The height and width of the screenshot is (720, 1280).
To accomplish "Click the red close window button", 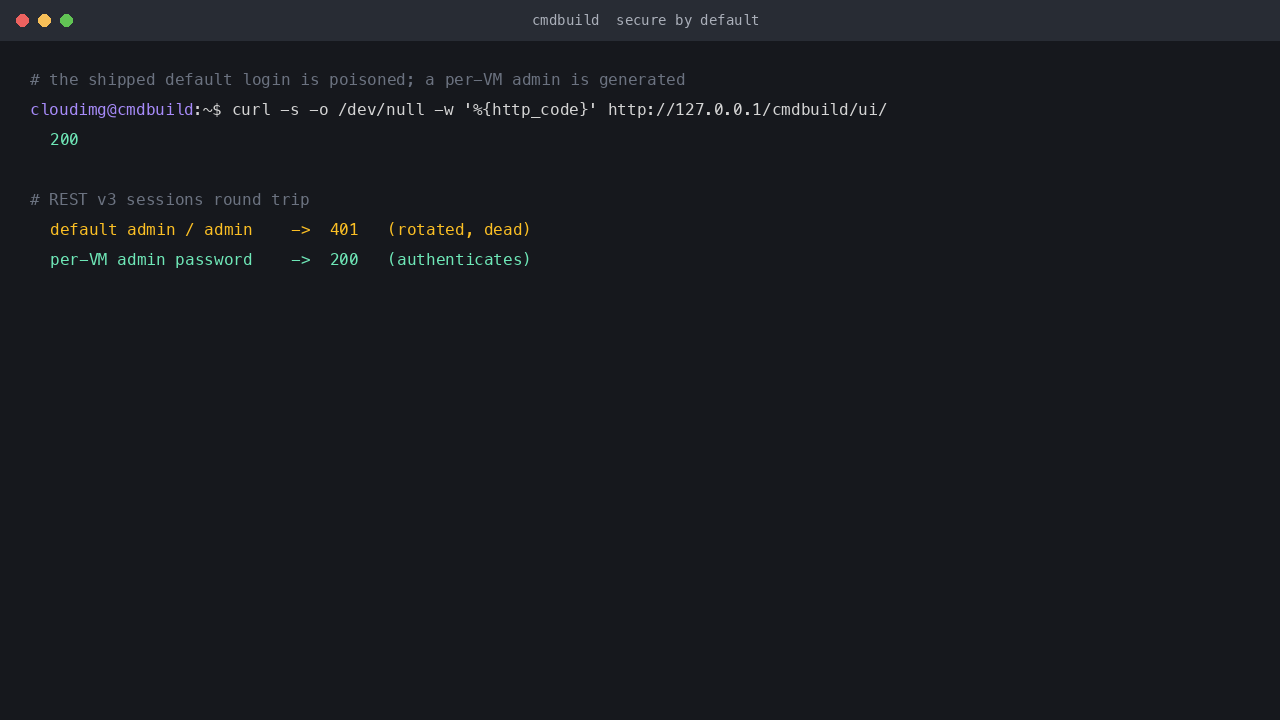I will 22,20.
